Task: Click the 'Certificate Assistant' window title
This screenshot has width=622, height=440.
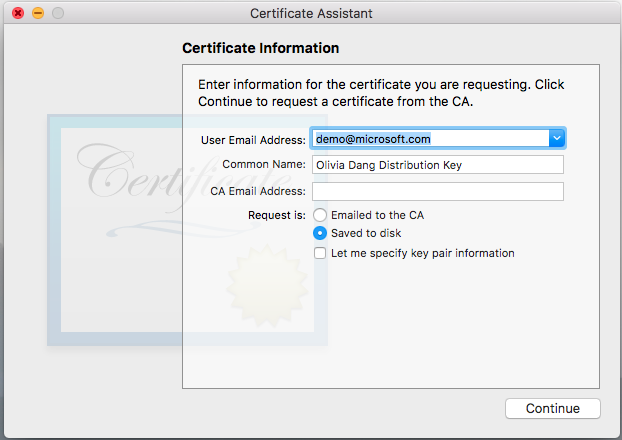Action: (x=310, y=14)
